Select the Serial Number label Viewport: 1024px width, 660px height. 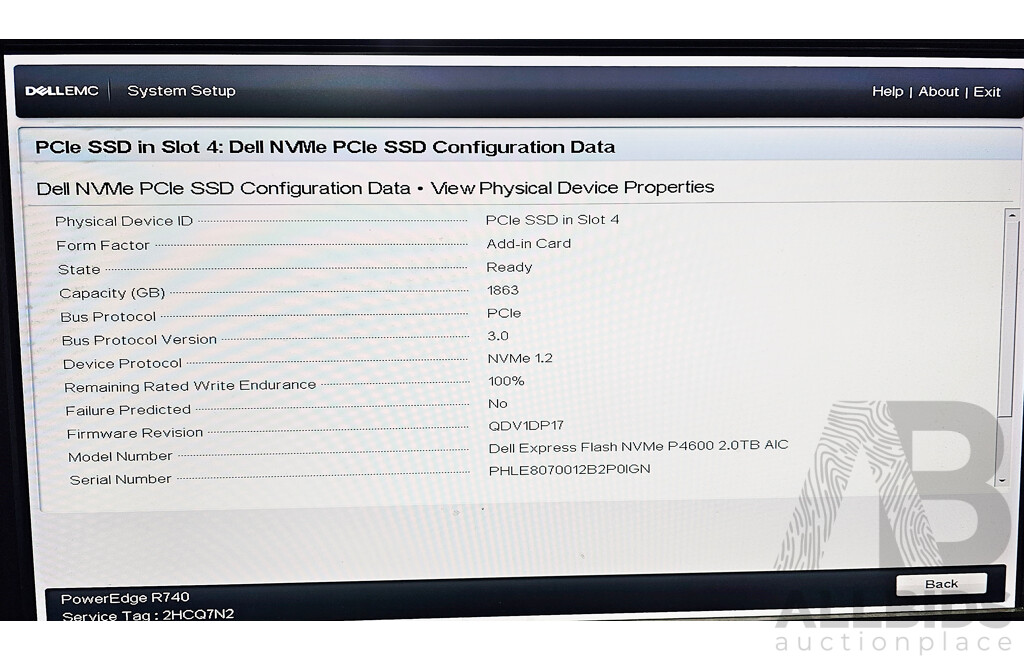(x=120, y=479)
